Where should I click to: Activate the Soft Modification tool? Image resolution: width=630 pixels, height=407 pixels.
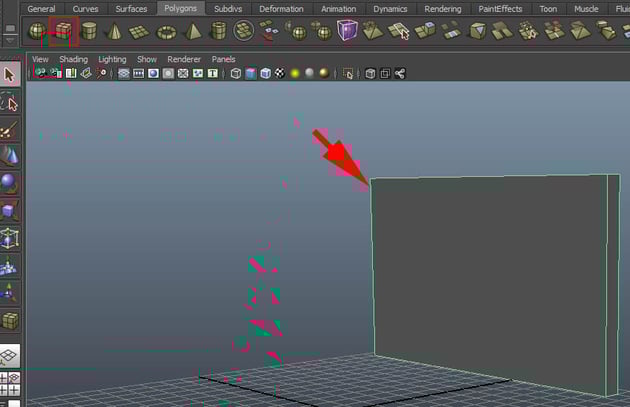pyautogui.click(x=10, y=266)
